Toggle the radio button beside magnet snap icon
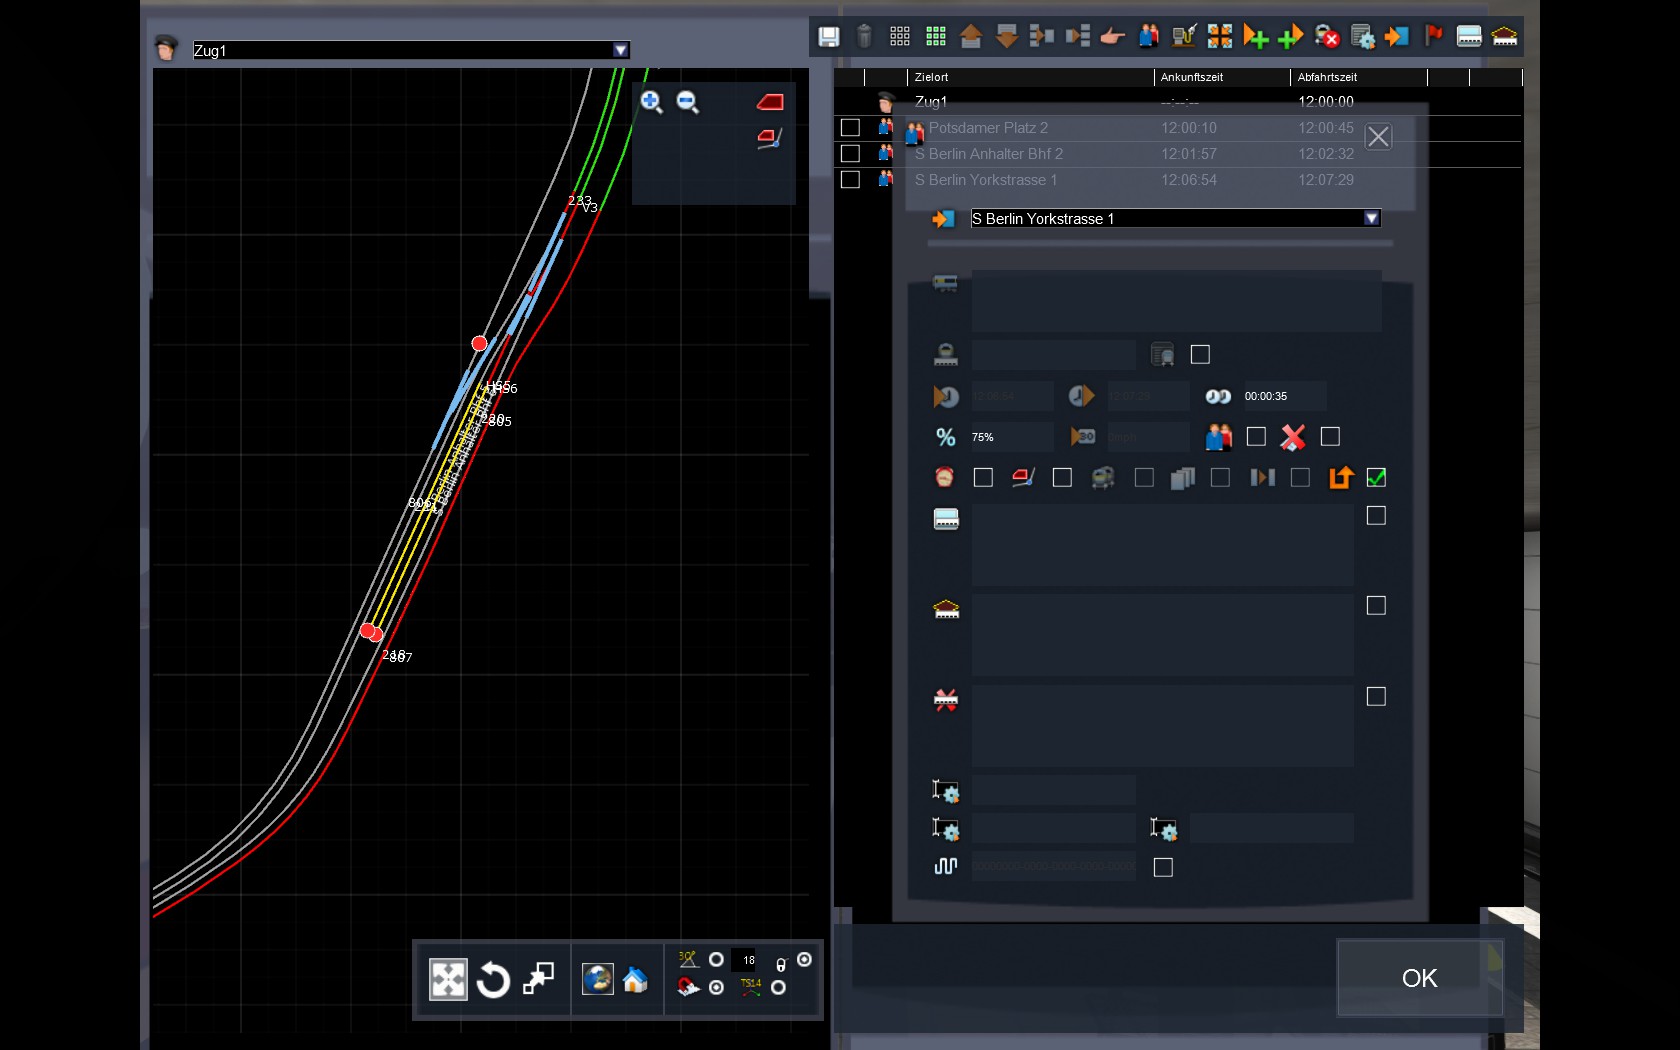The width and height of the screenshot is (1680, 1050). [x=716, y=988]
